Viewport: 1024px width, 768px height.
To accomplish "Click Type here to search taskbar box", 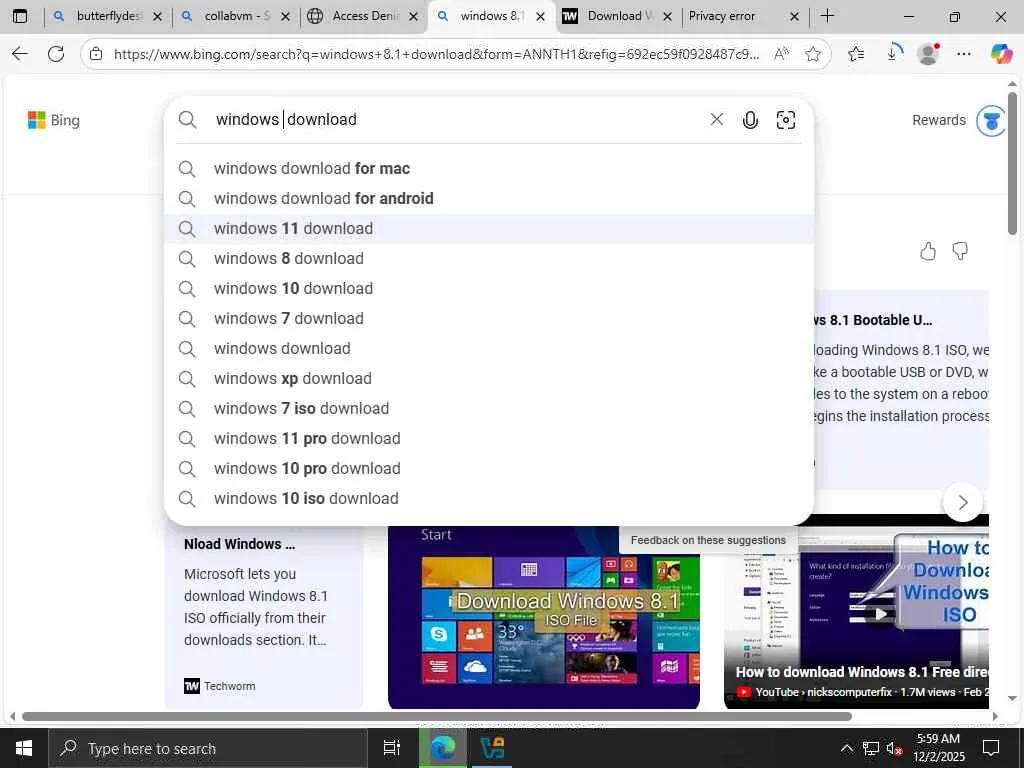I will click(x=208, y=748).
